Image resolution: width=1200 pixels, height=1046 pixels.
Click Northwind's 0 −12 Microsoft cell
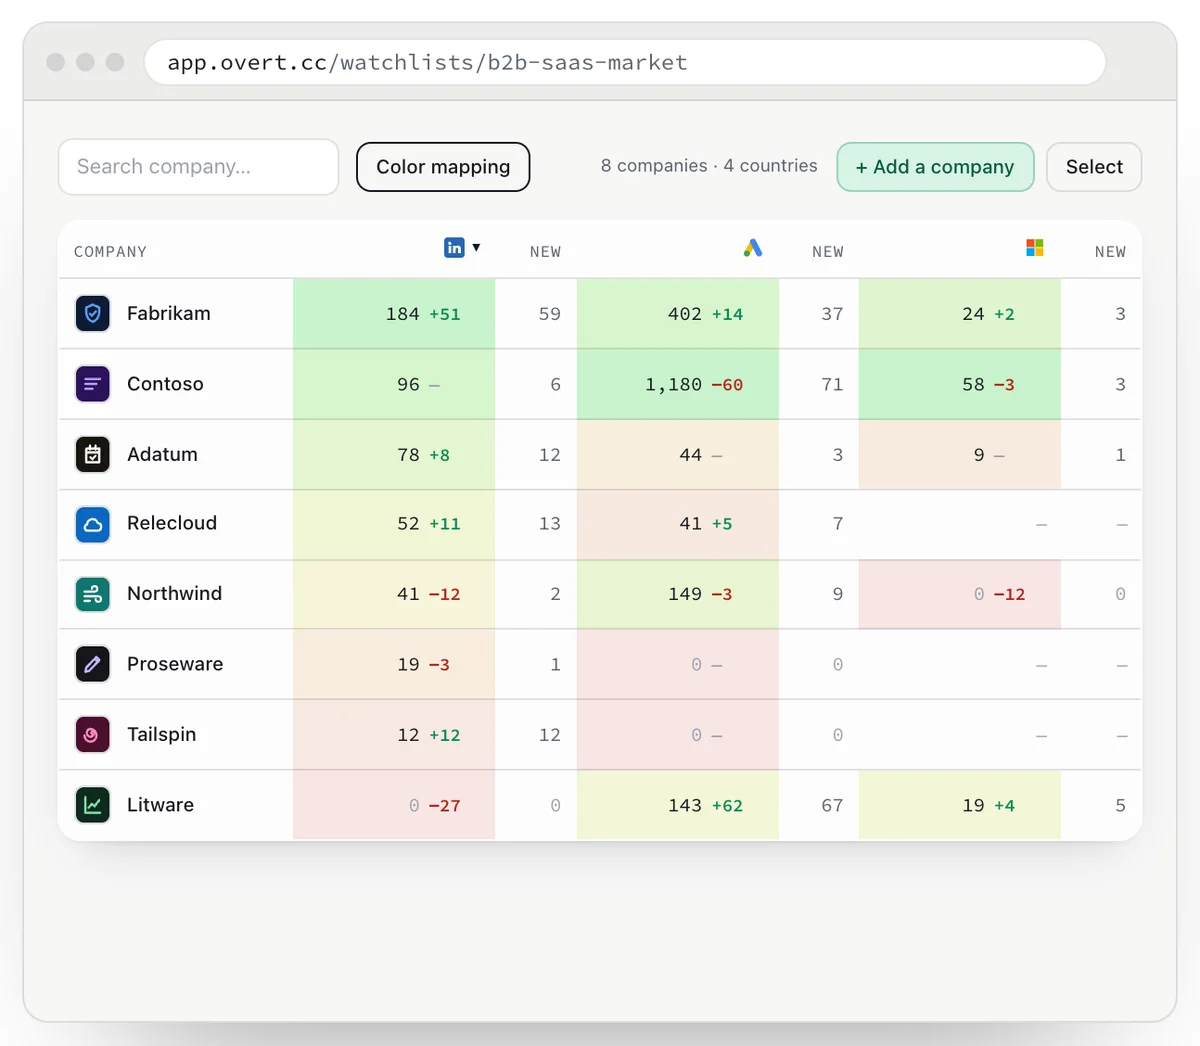pos(960,594)
